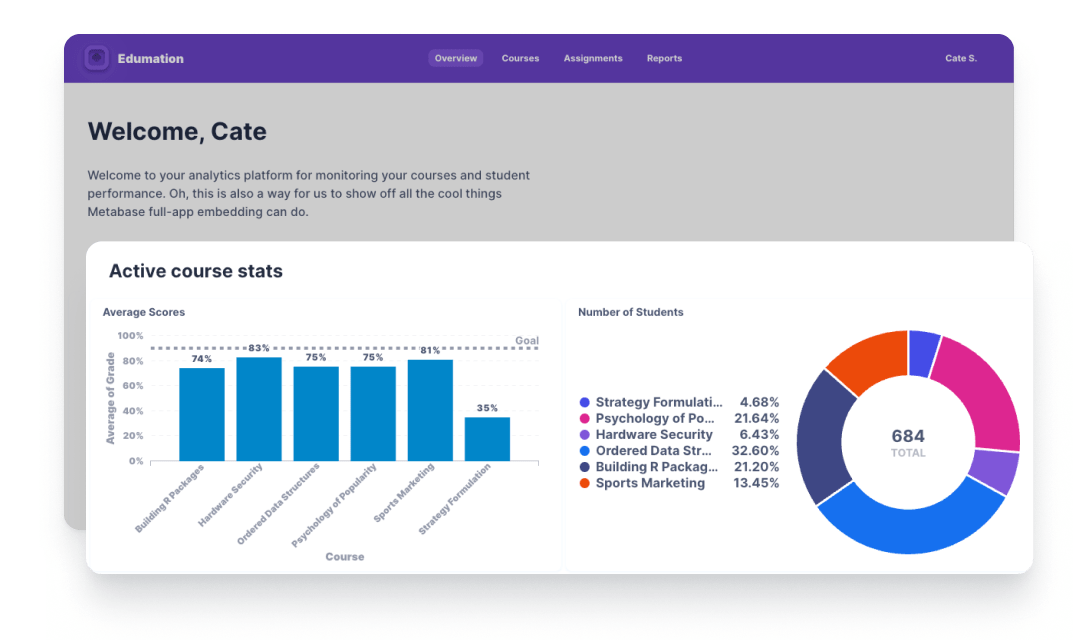Click the pink Psychology of Po... legend dot
This screenshot has height=640, width=1077.
pos(585,418)
